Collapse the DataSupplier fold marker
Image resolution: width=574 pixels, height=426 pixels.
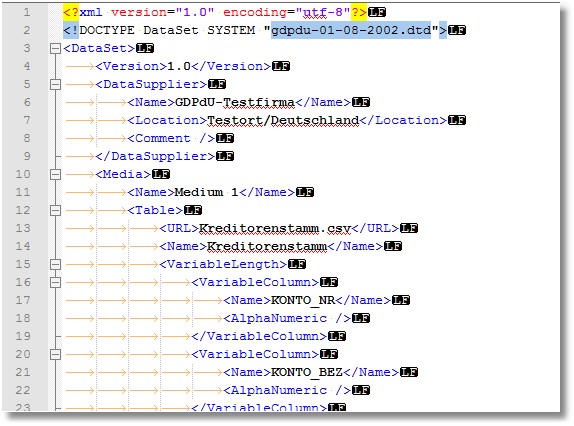coord(55,85)
